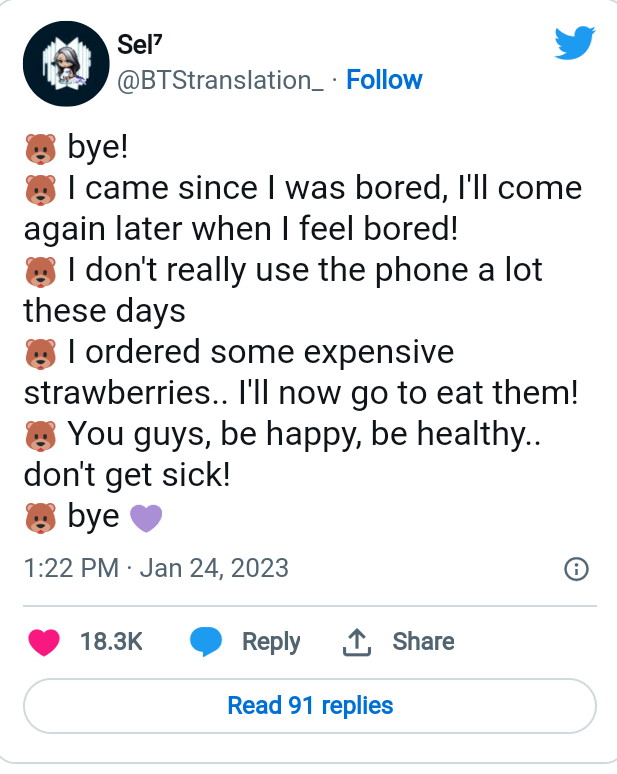Click the 18.3K likes count

[x=111, y=642]
